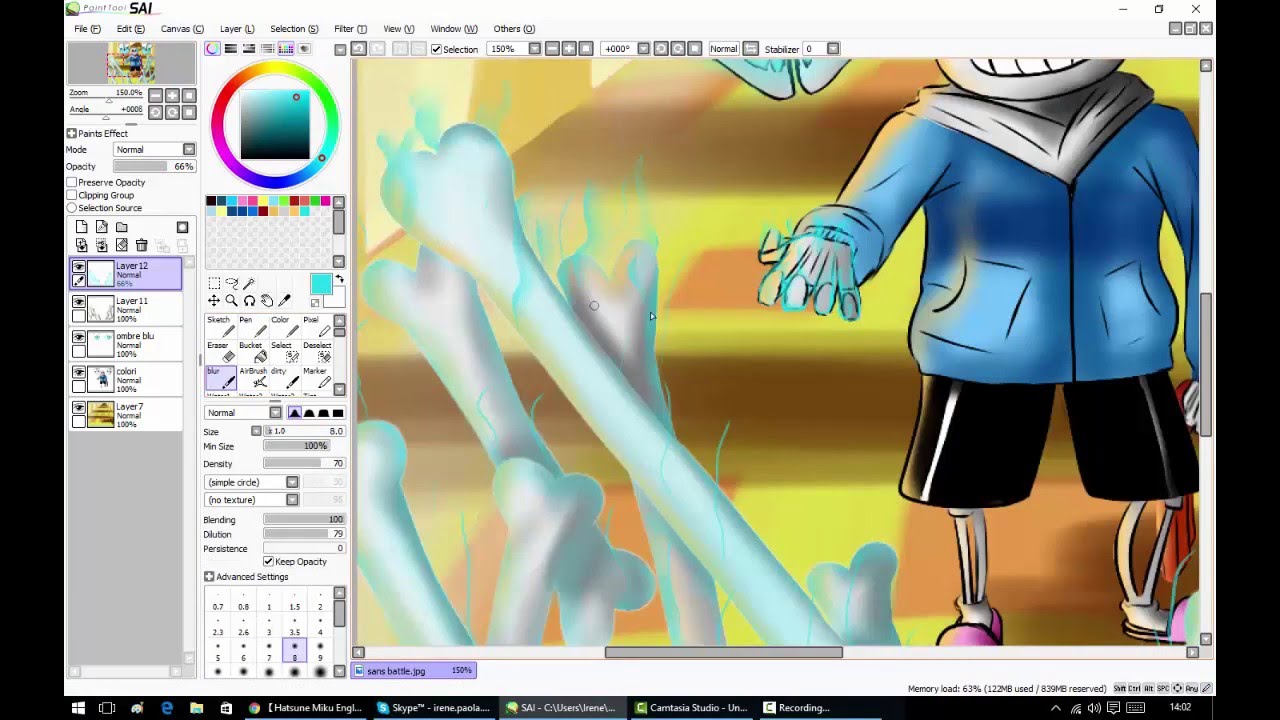Hide Layer 7 visibility eye
1280x720 pixels.
[79, 408]
